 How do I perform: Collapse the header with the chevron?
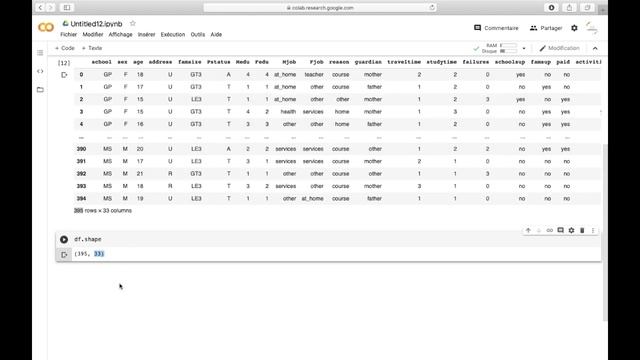click(x=595, y=48)
